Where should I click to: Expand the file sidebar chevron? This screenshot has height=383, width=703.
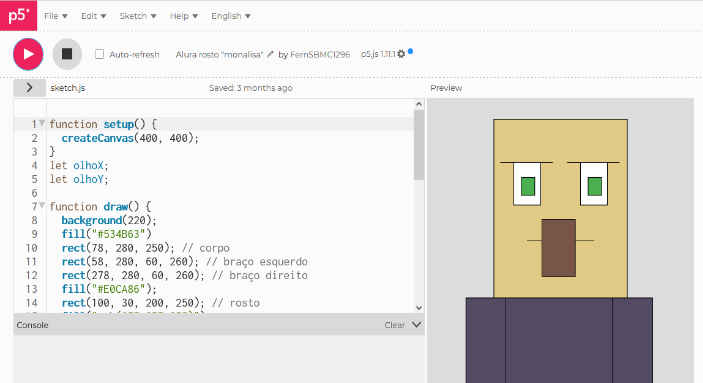tap(30, 87)
